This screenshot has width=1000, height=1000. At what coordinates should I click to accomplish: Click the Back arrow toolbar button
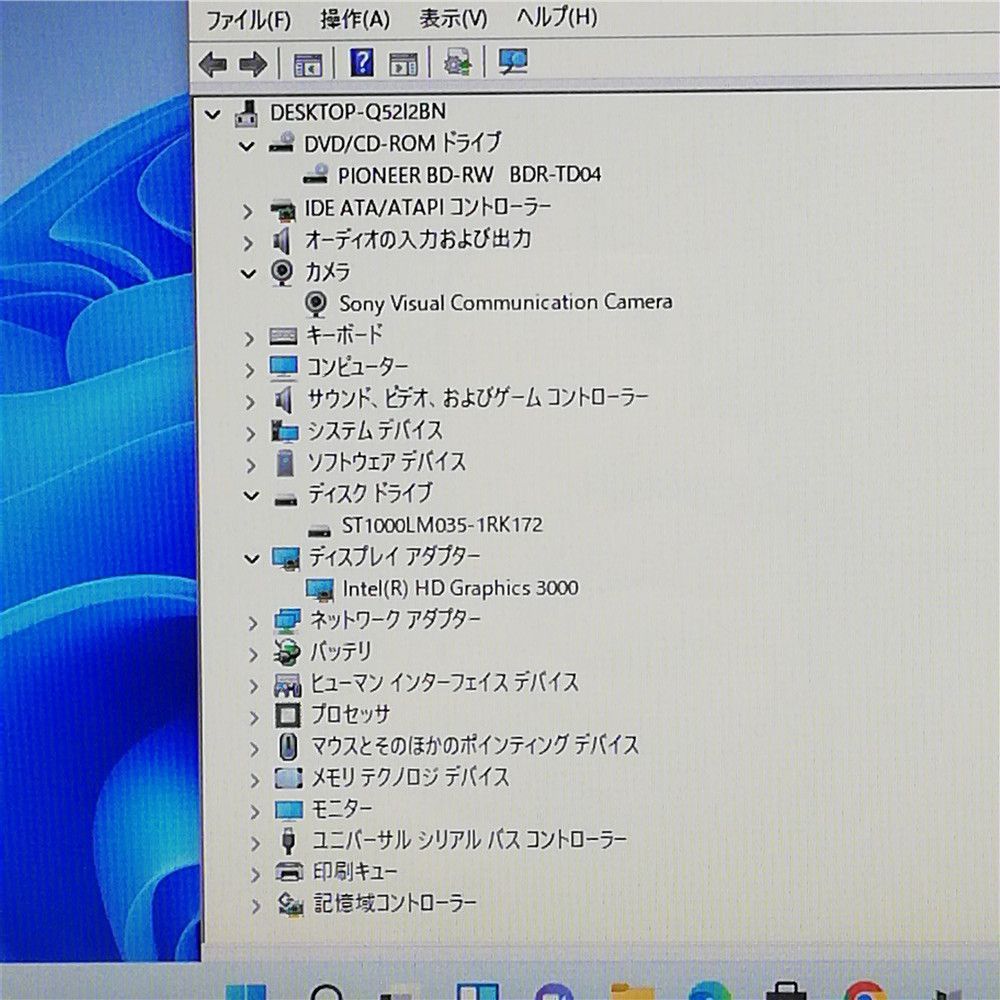coord(213,64)
